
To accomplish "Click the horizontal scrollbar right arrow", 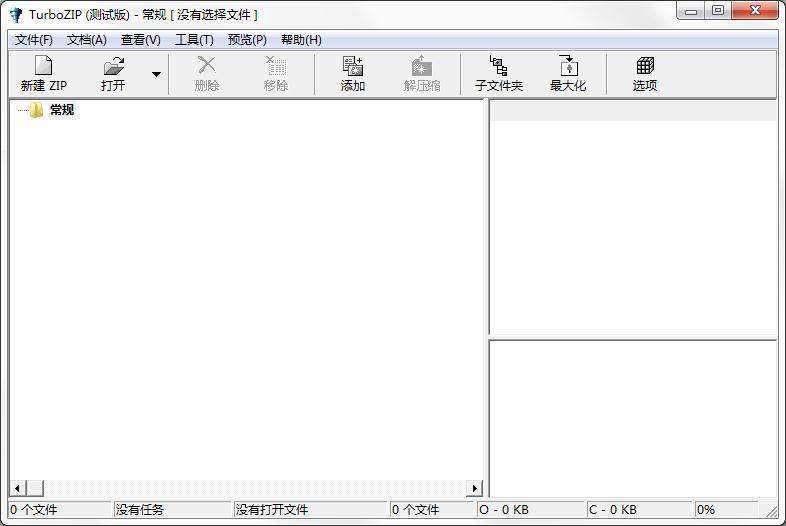I will click(475, 488).
